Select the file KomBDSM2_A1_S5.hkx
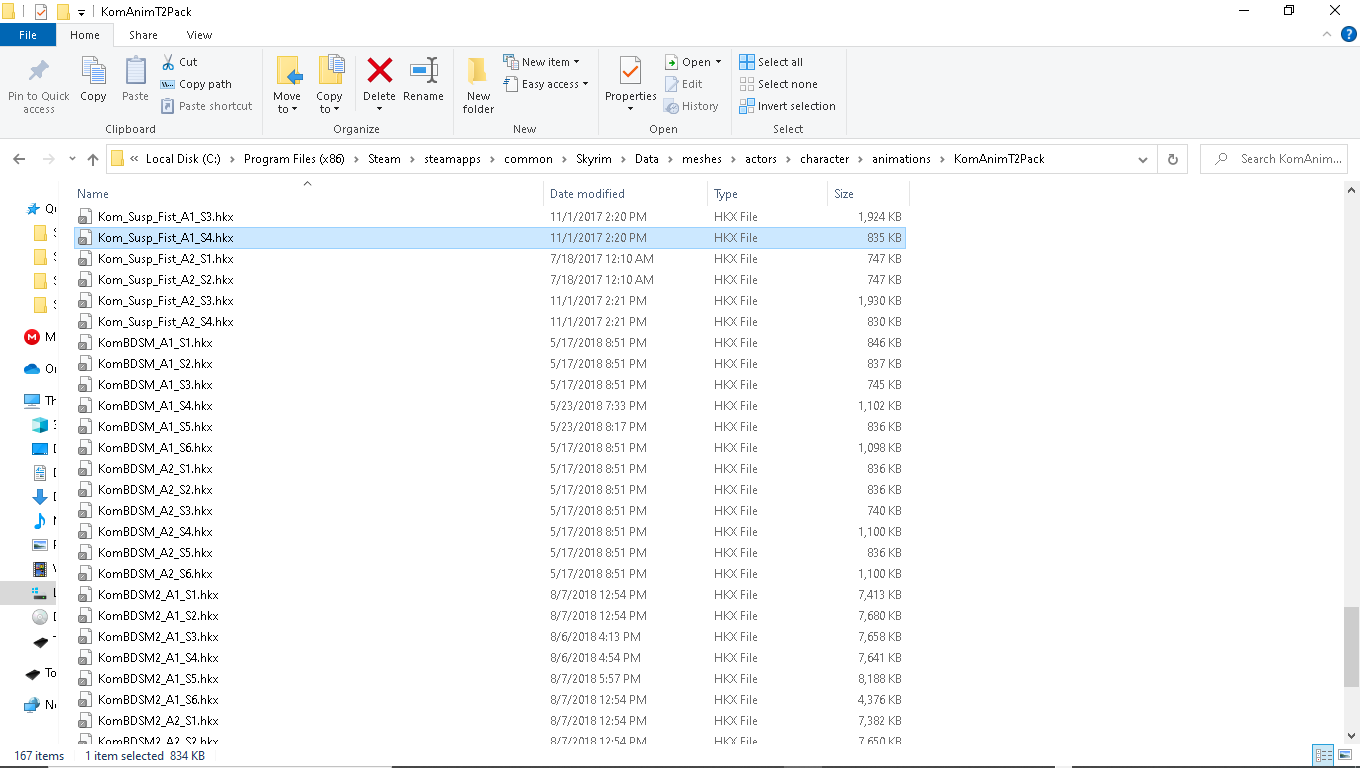The image size is (1360, 768). 490,679
